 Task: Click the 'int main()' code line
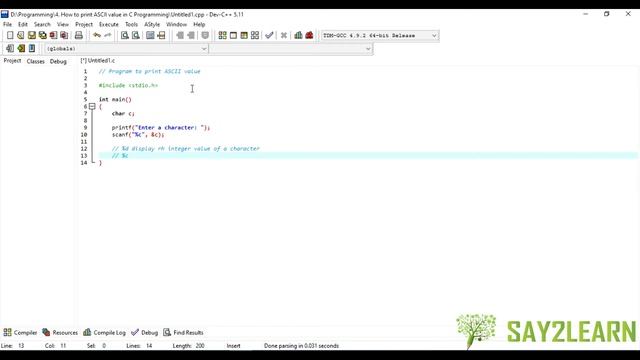(x=115, y=100)
